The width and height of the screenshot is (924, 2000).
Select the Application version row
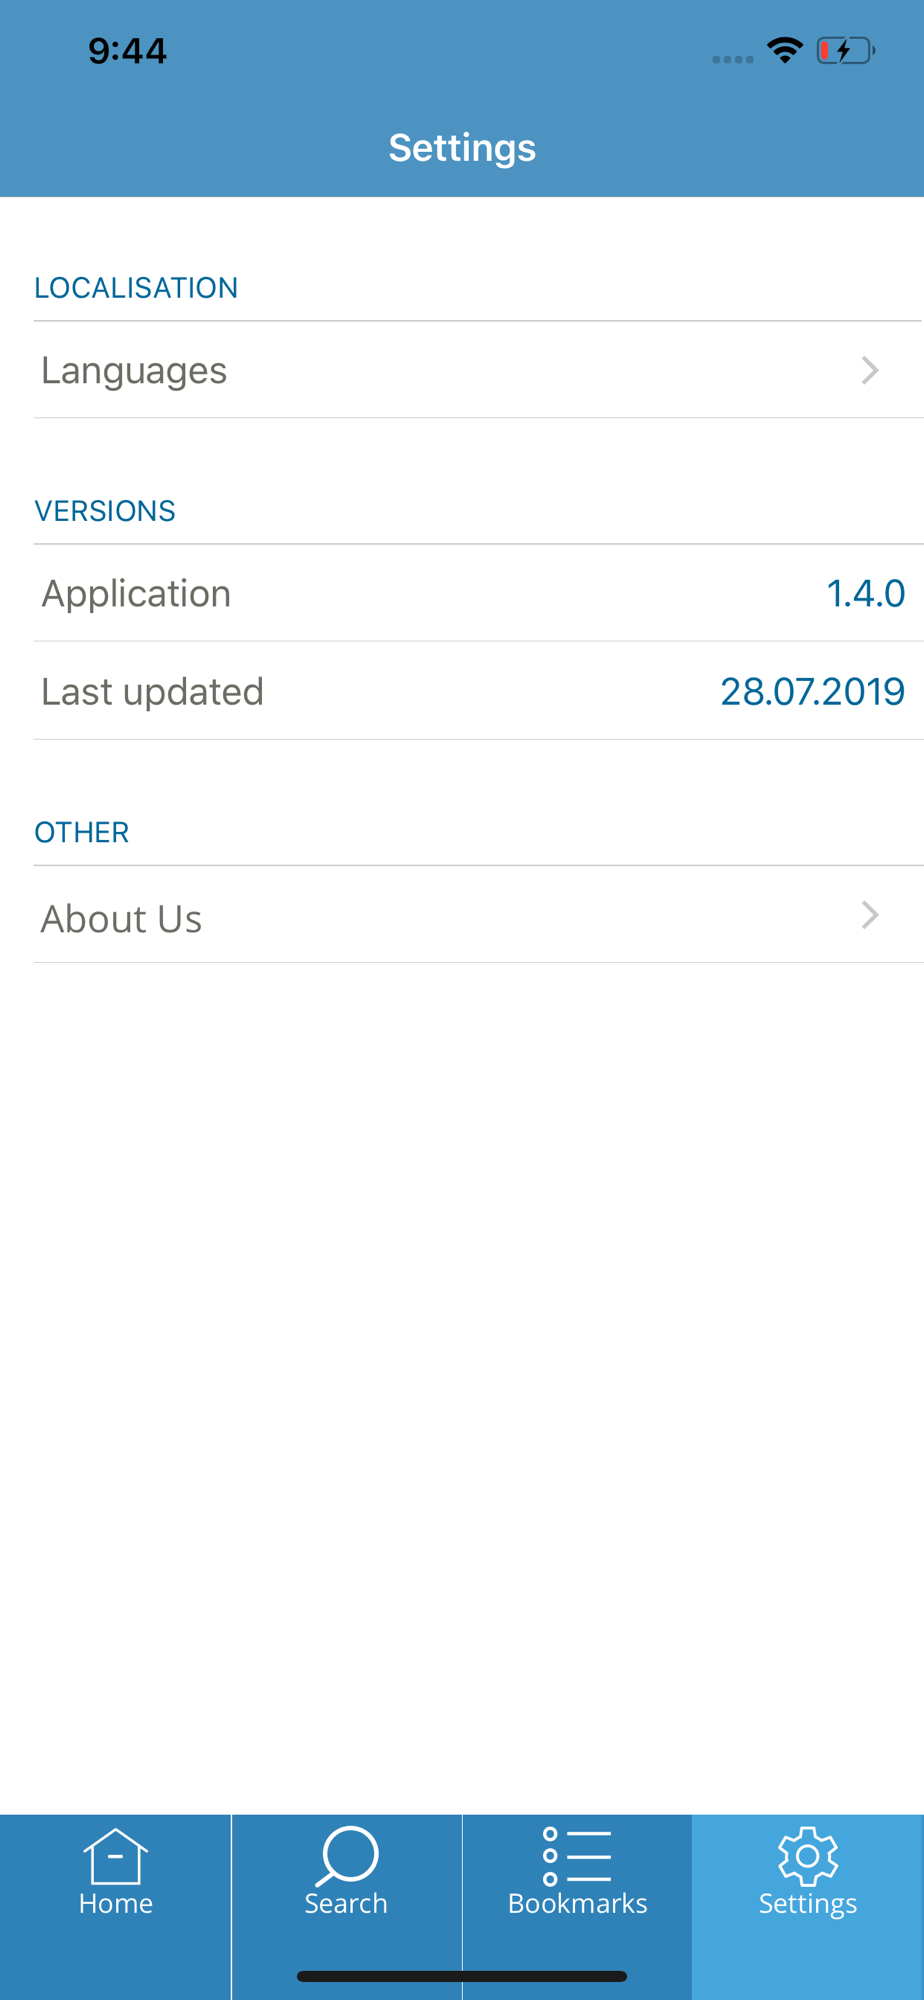pyautogui.click(x=478, y=593)
